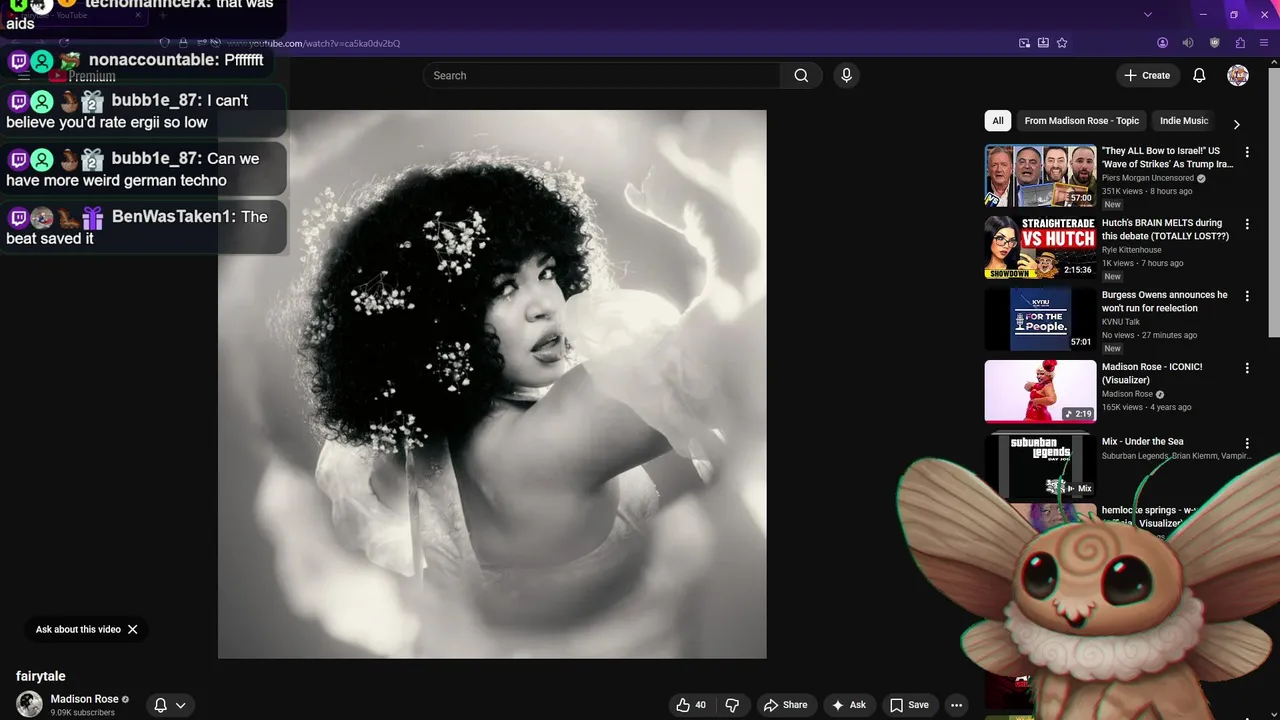The image size is (1280, 720).
Task: Expand the list-all-tabs chevron in title bar
Action: pos(1148,14)
